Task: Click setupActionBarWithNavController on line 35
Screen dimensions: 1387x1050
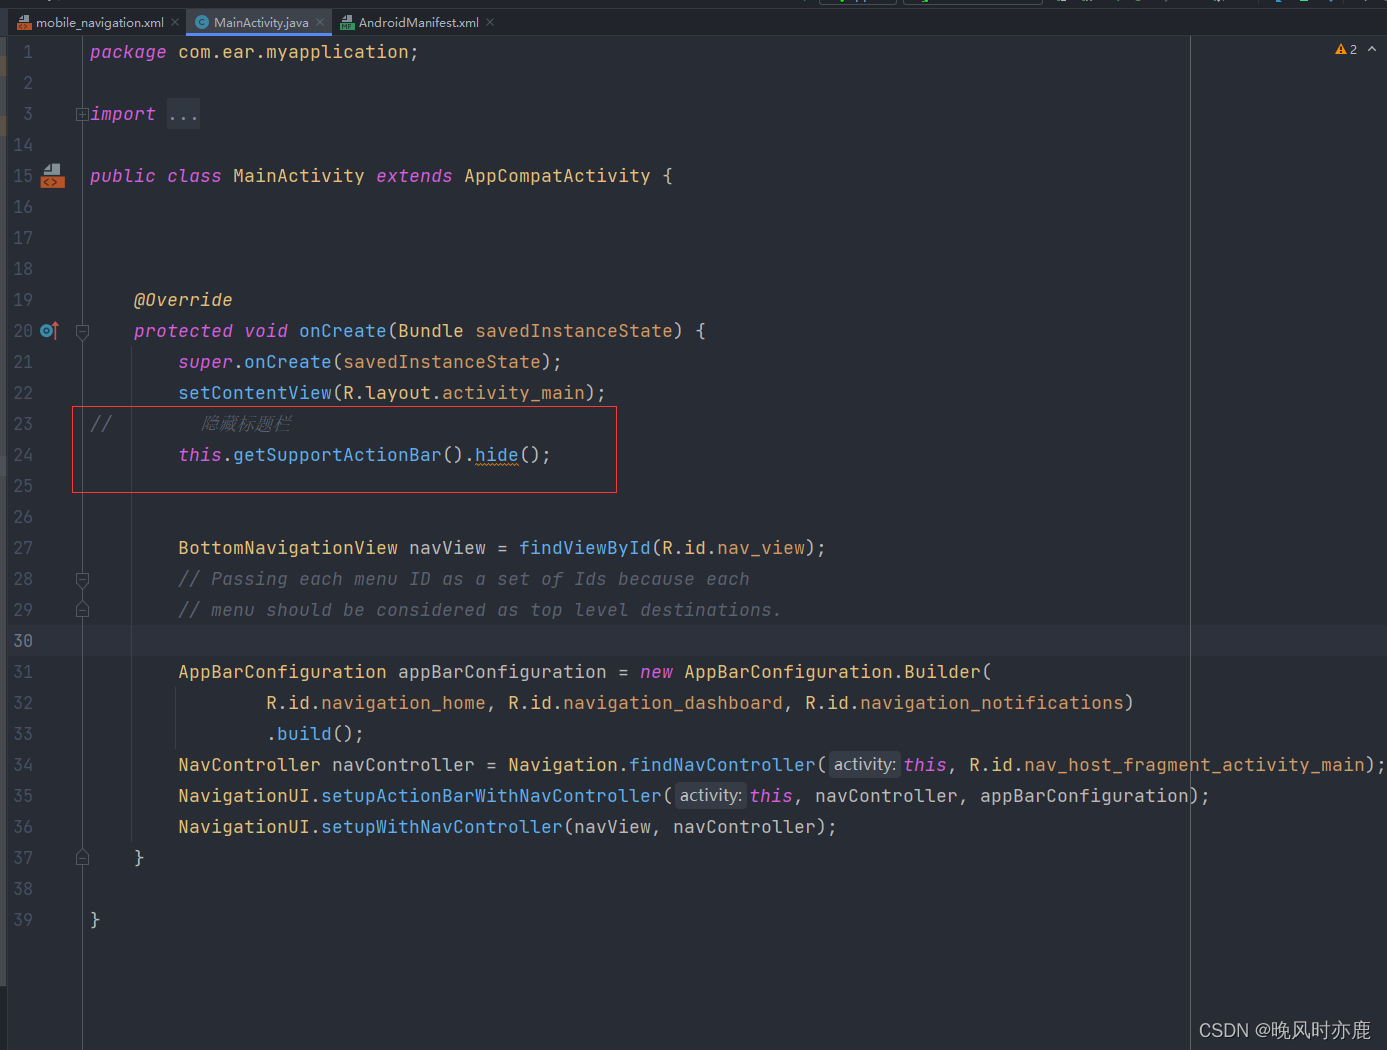Action: tap(492, 796)
